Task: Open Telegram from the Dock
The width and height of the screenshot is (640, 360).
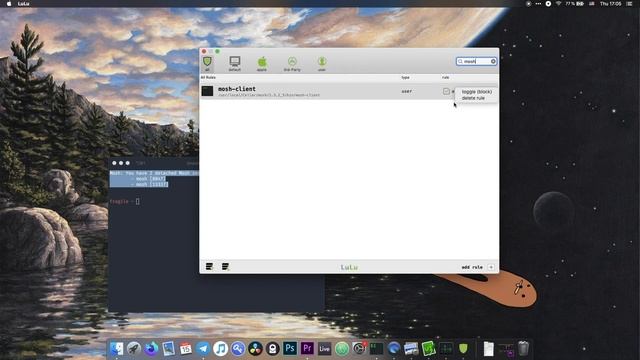Action: pos(203,349)
